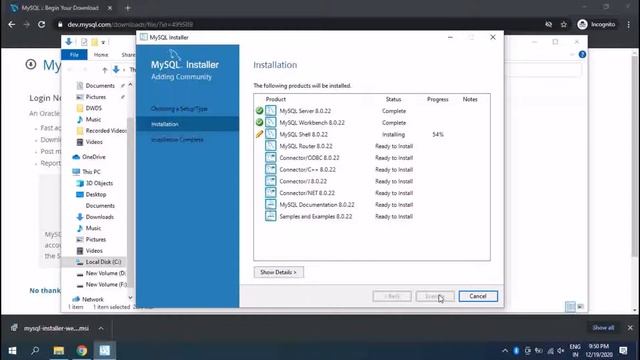Click ENG language indicator in taskbar
Screen dimensions: 640x360
pyautogui.click(x=575, y=350)
